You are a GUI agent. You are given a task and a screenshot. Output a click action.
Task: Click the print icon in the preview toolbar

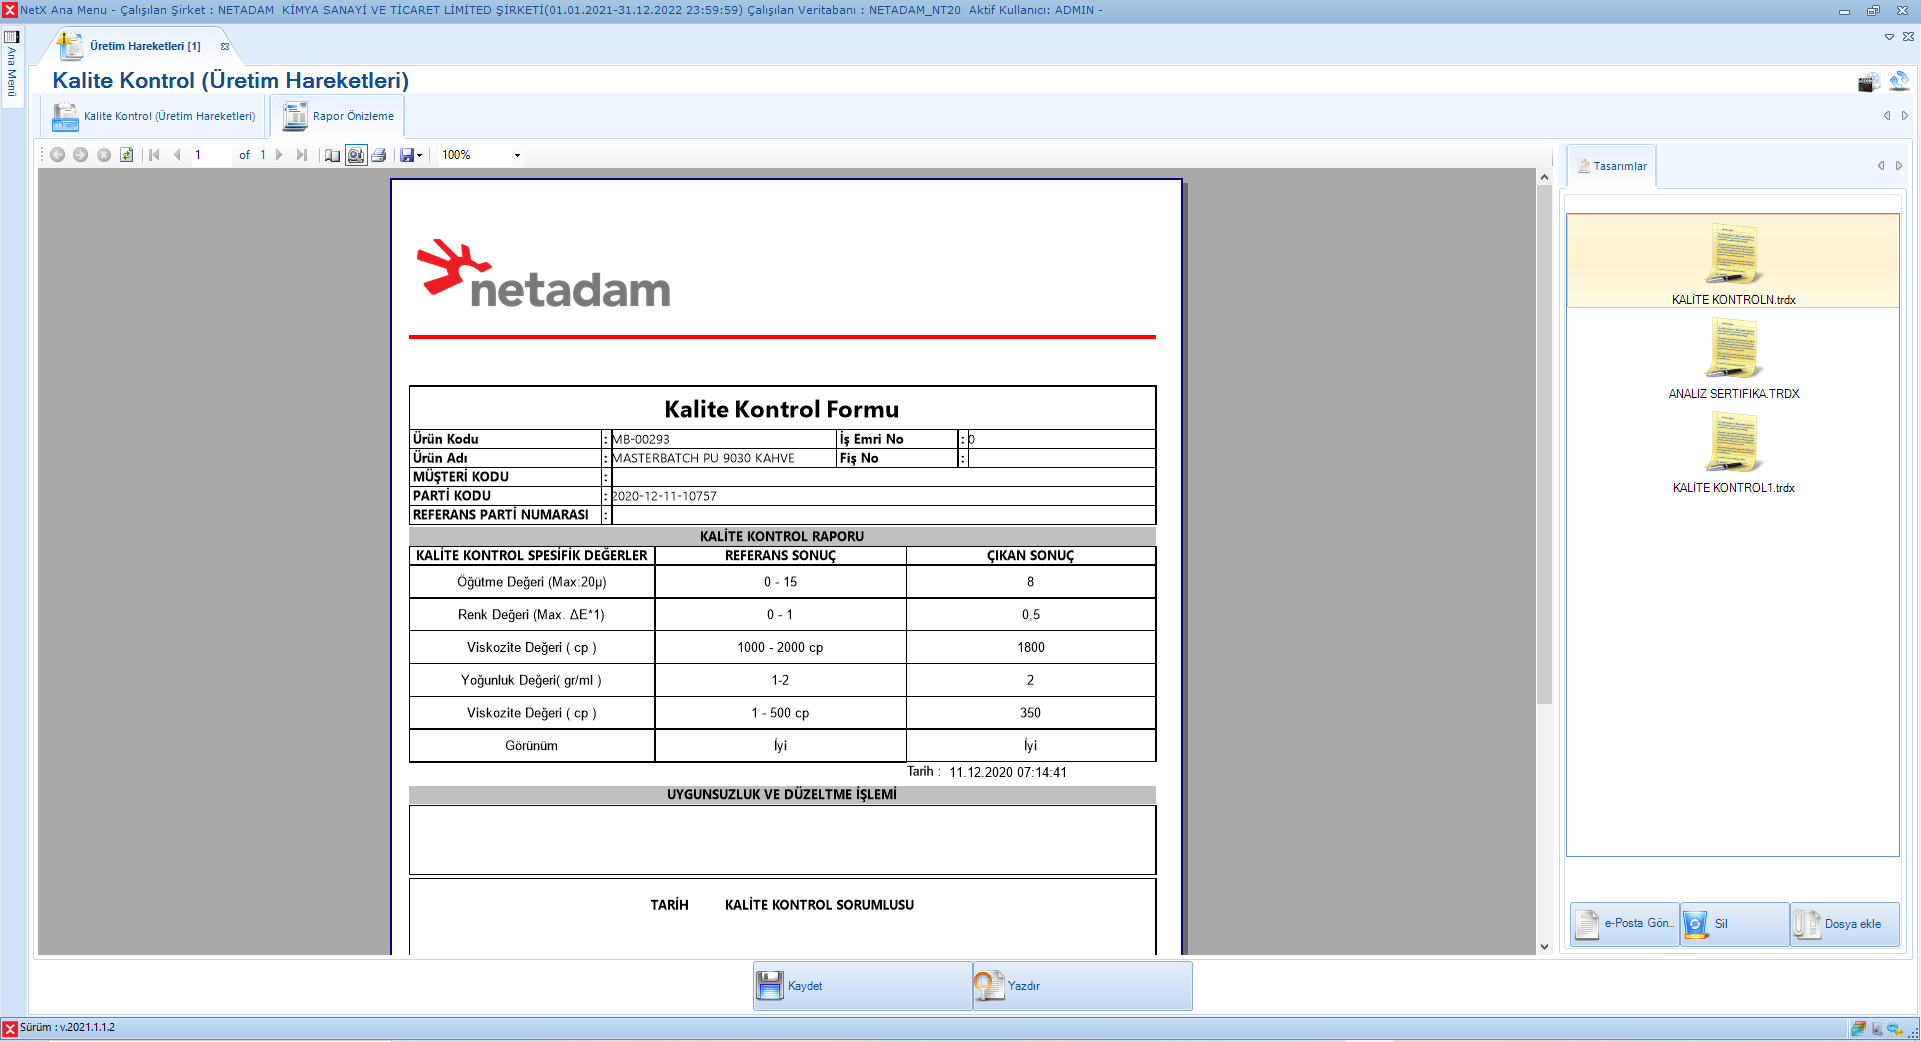coord(379,155)
